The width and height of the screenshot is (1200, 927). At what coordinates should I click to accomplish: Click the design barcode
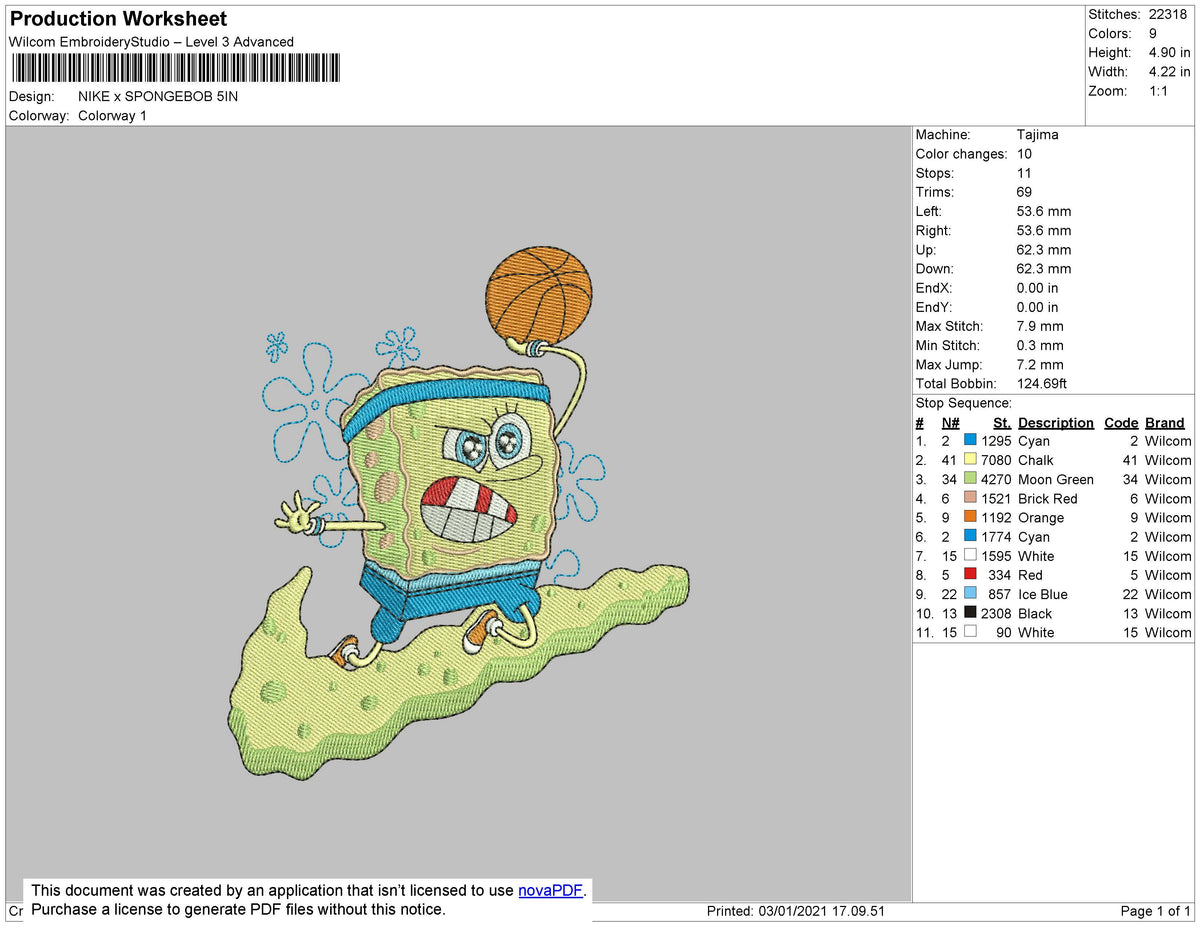point(175,68)
